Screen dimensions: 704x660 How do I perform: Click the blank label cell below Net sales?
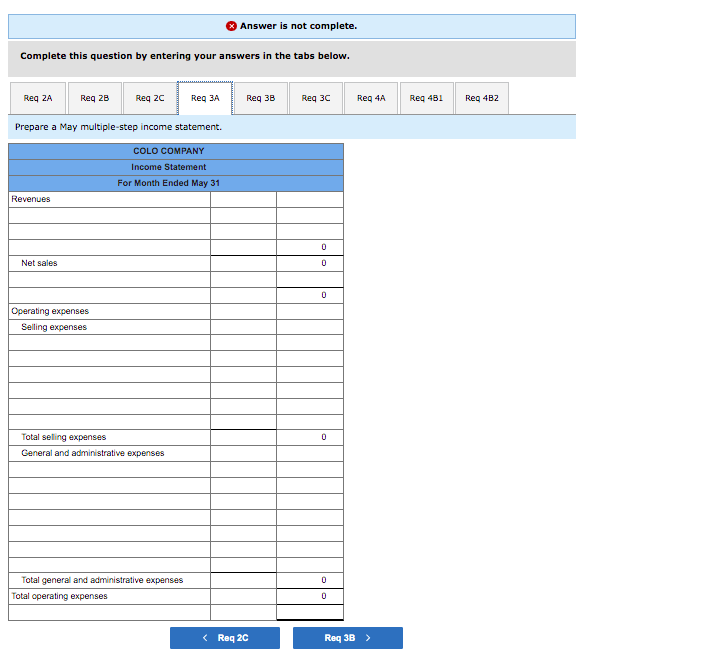coord(110,279)
